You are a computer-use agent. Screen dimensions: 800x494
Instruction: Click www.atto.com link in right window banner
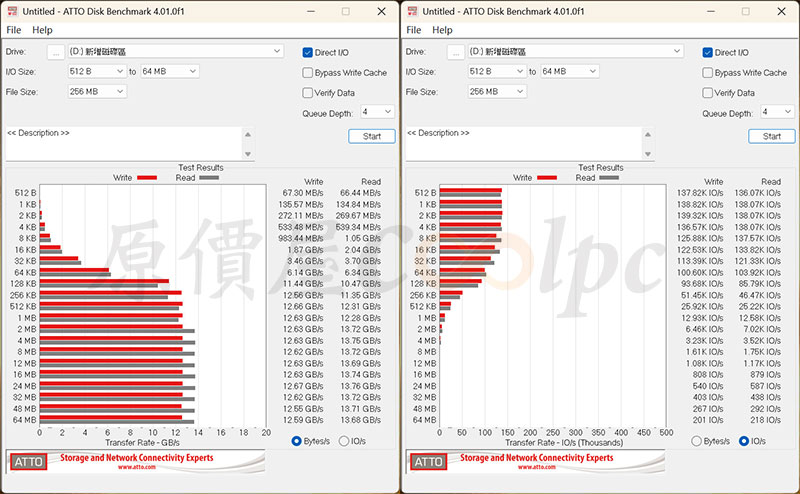click(537, 466)
